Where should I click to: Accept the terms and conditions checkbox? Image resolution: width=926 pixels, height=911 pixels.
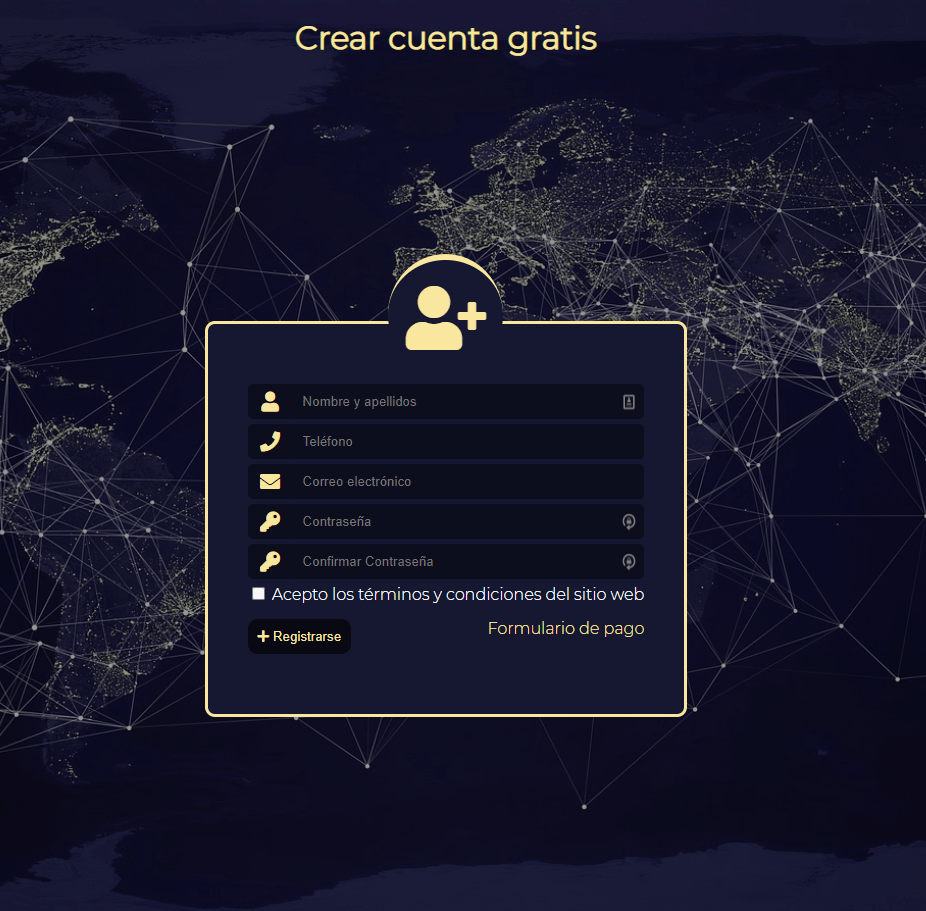[x=258, y=593]
